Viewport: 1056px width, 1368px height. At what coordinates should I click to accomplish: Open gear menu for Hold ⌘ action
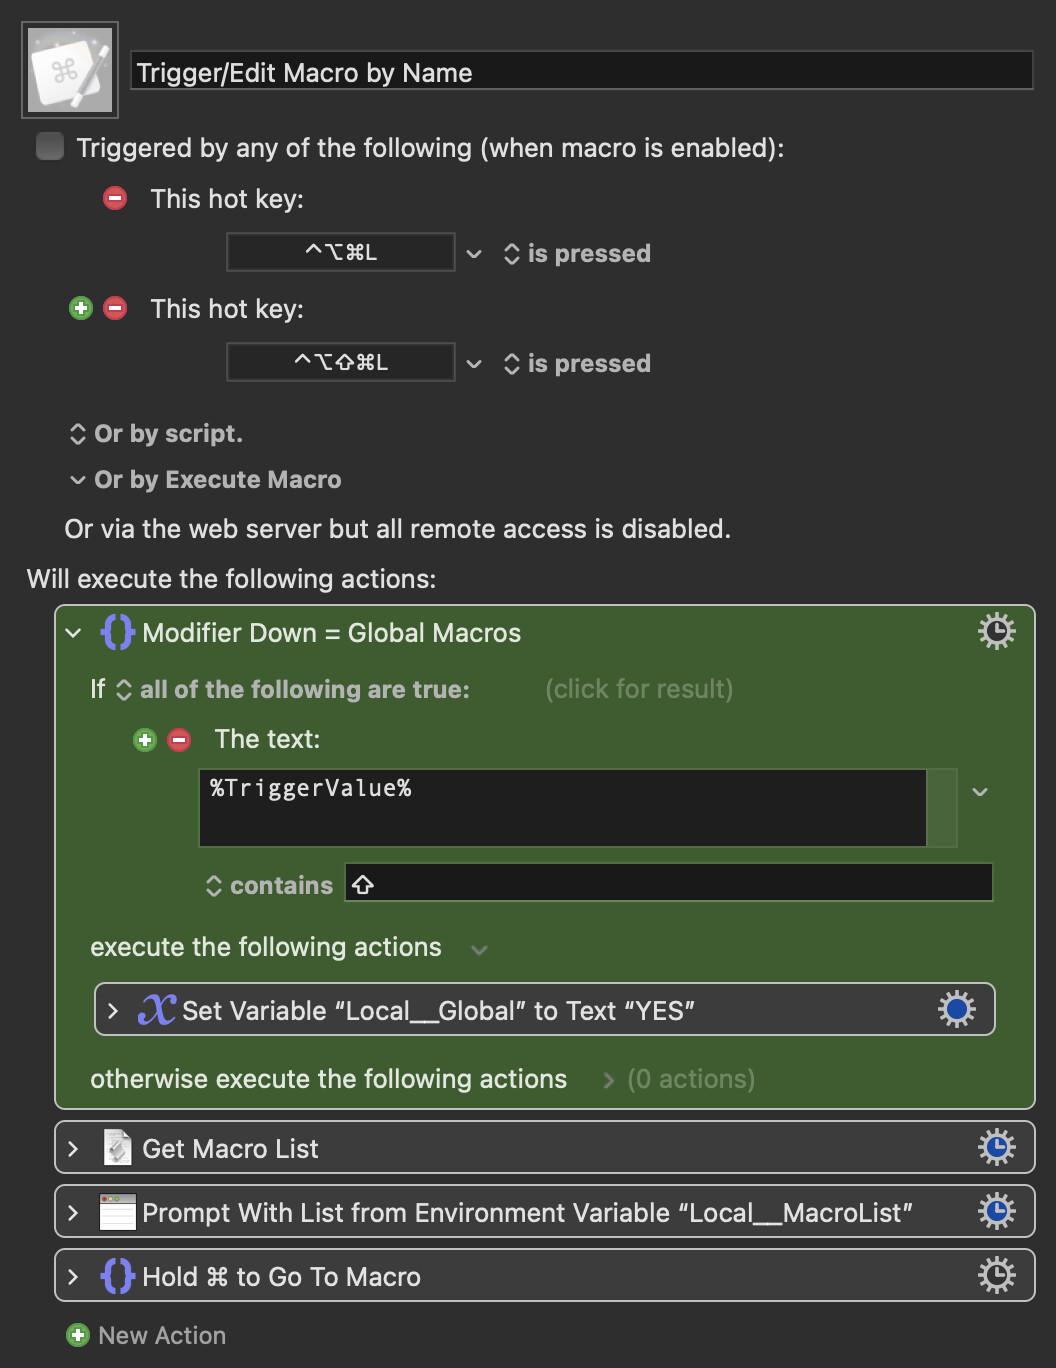tap(996, 1275)
